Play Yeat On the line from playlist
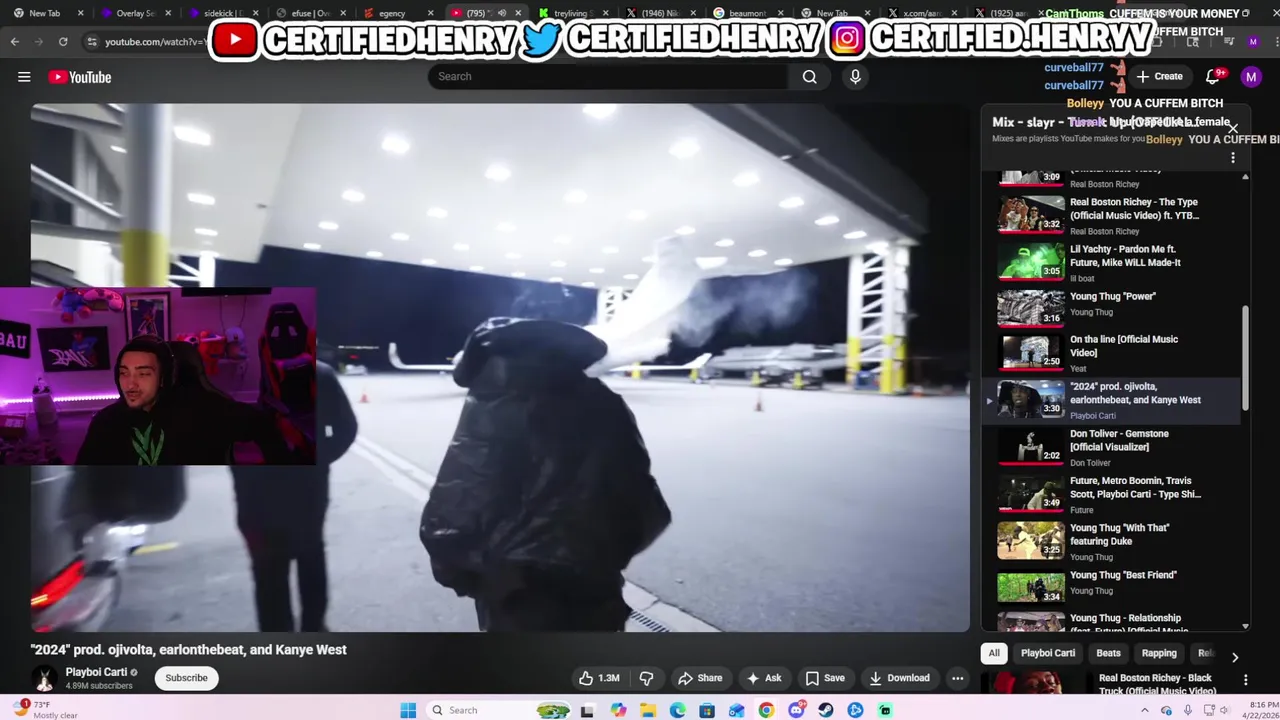 tap(1110, 353)
